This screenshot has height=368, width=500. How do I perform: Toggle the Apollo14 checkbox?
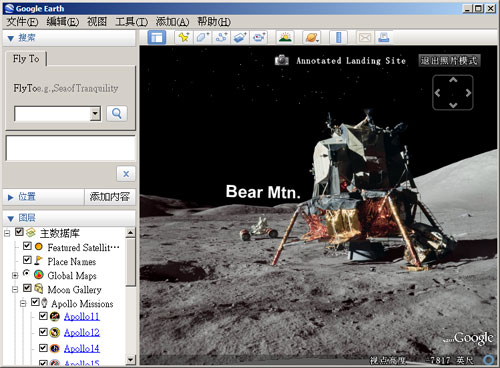43,348
